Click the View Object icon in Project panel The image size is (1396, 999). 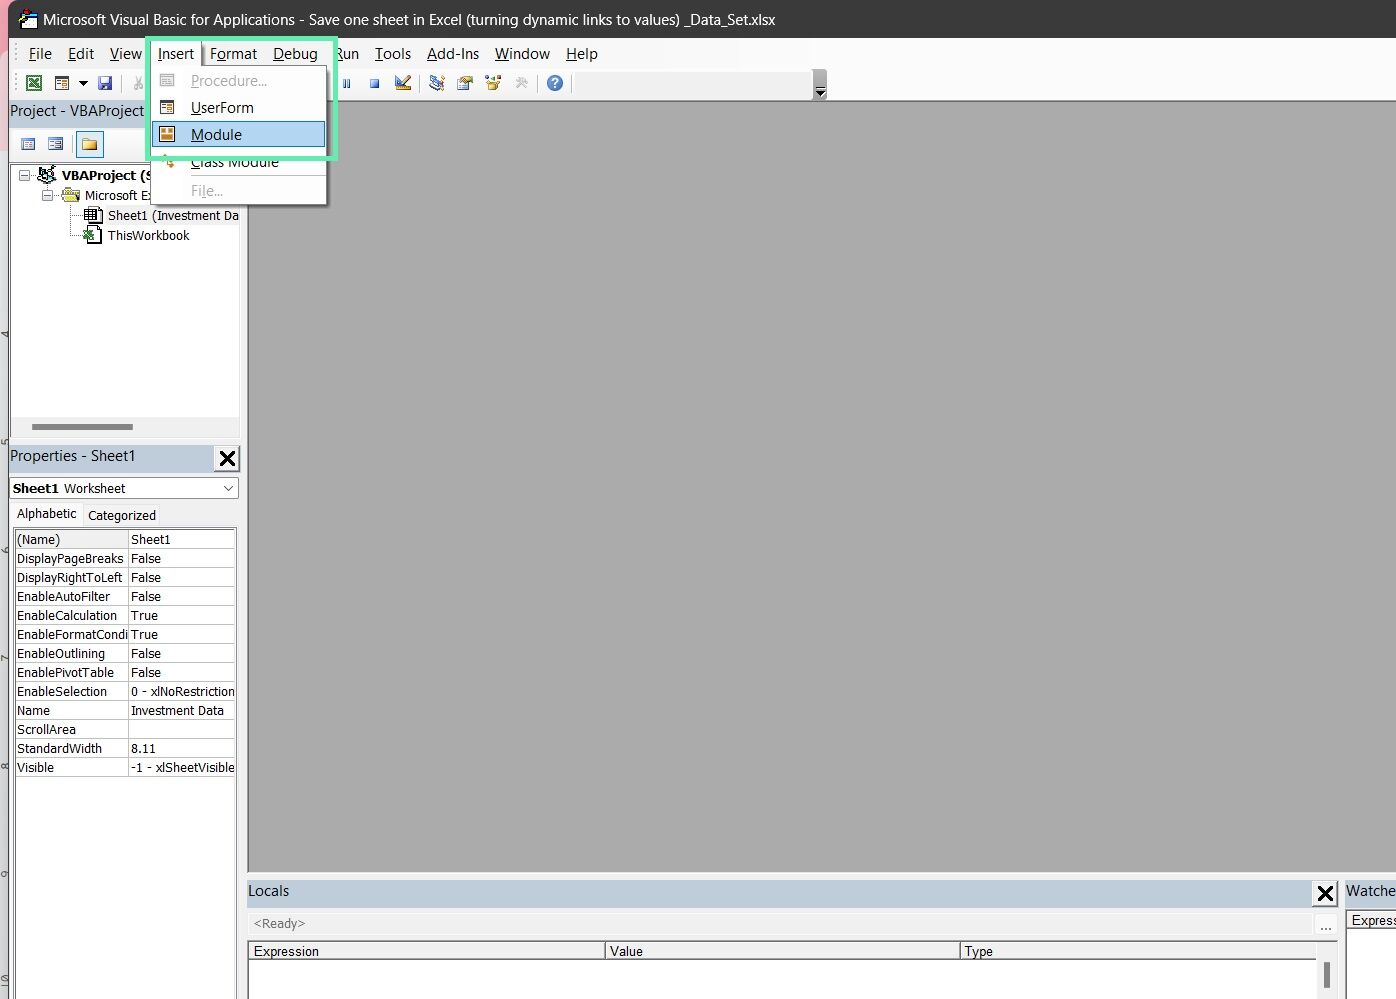pyautogui.click(x=56, y=144)
